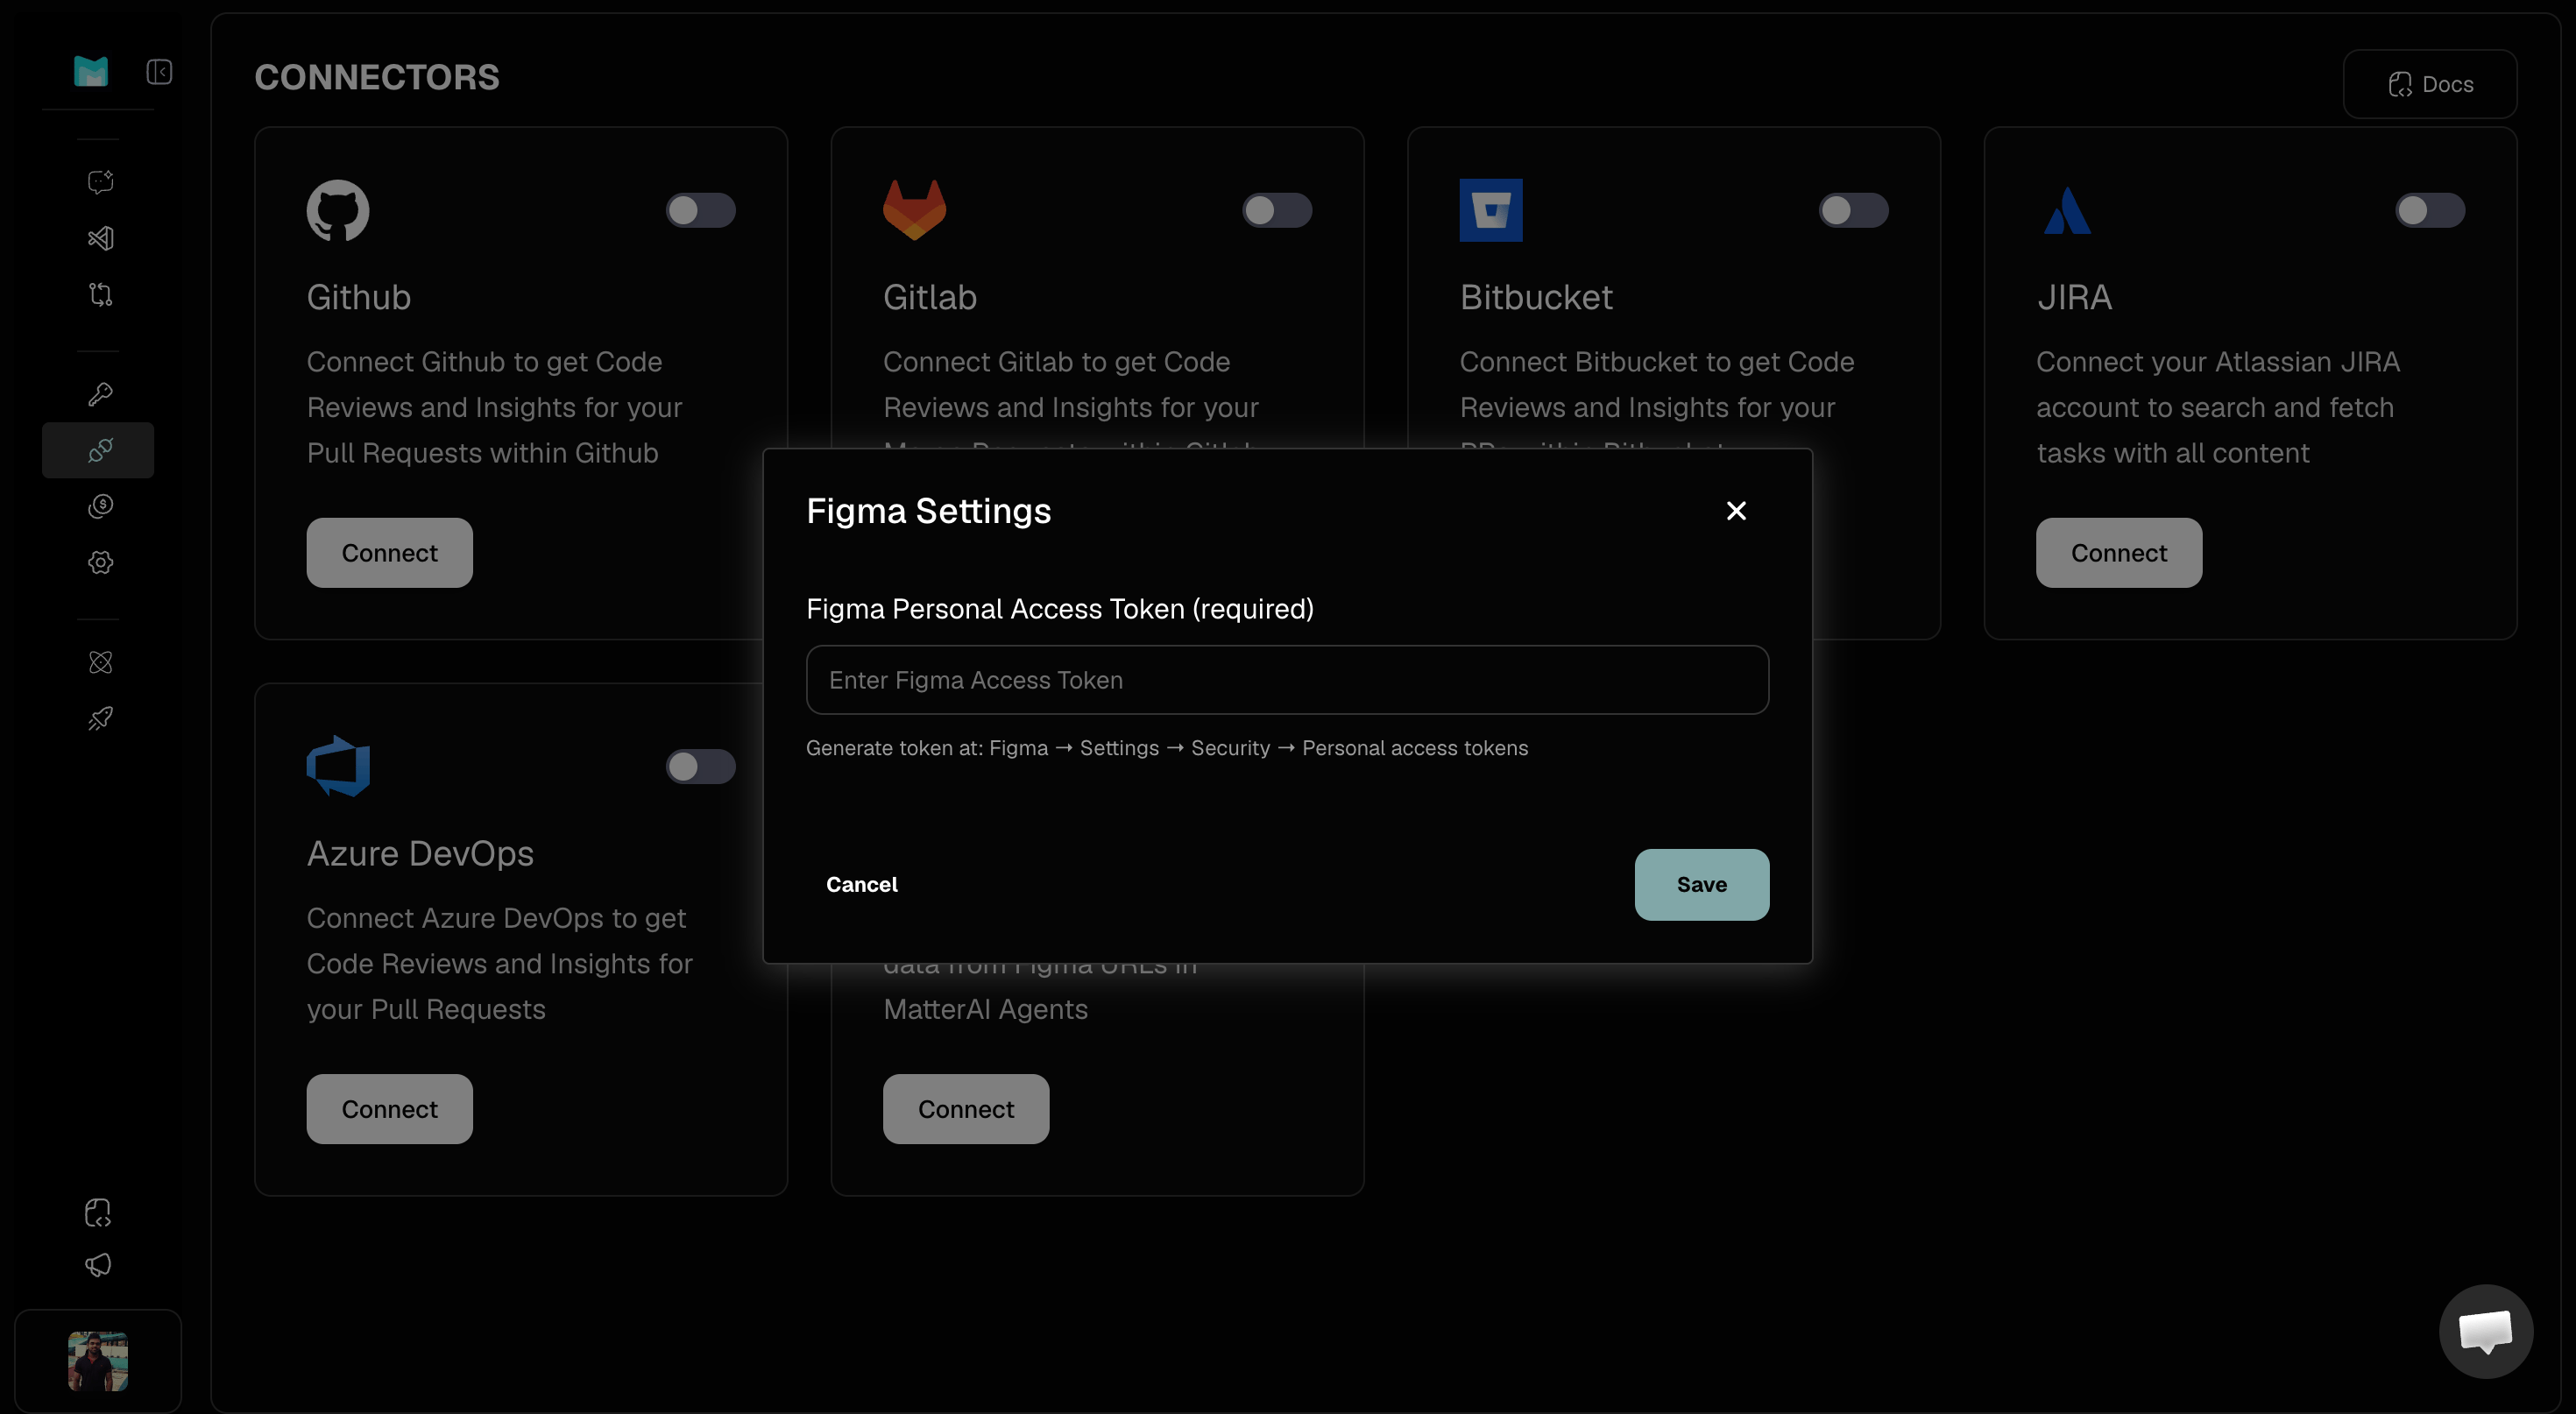Screen dimensions: 2576x1414
Task: Focus the Figma Access Token field
Action: [x=1287, y=680]
